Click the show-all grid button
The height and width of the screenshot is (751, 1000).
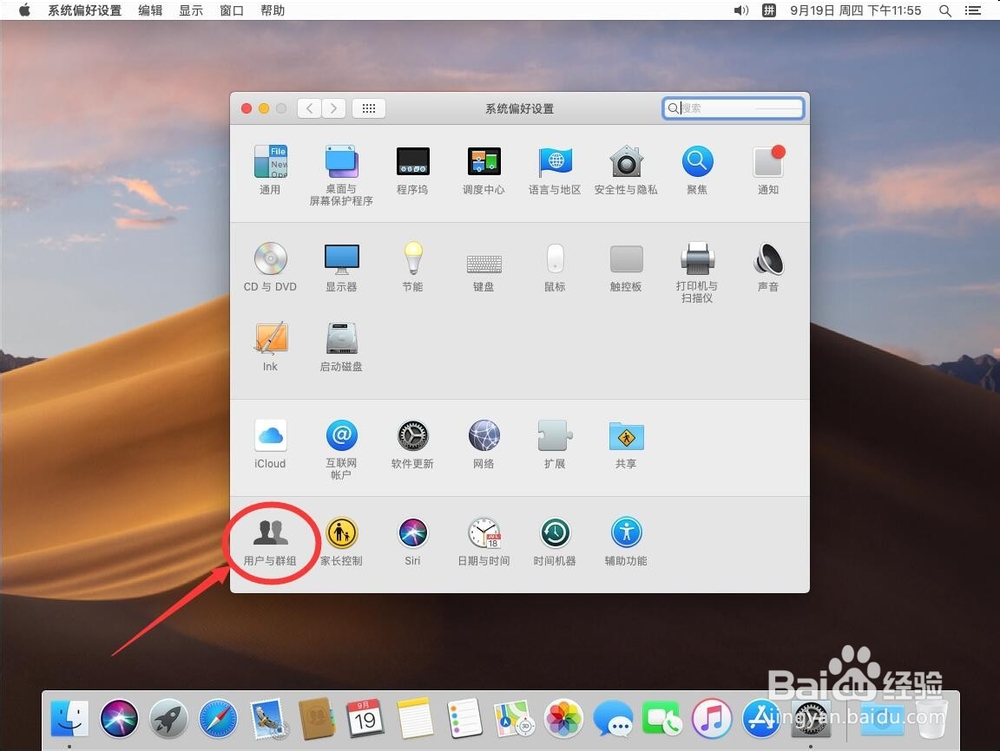click(x=369, y=108)
